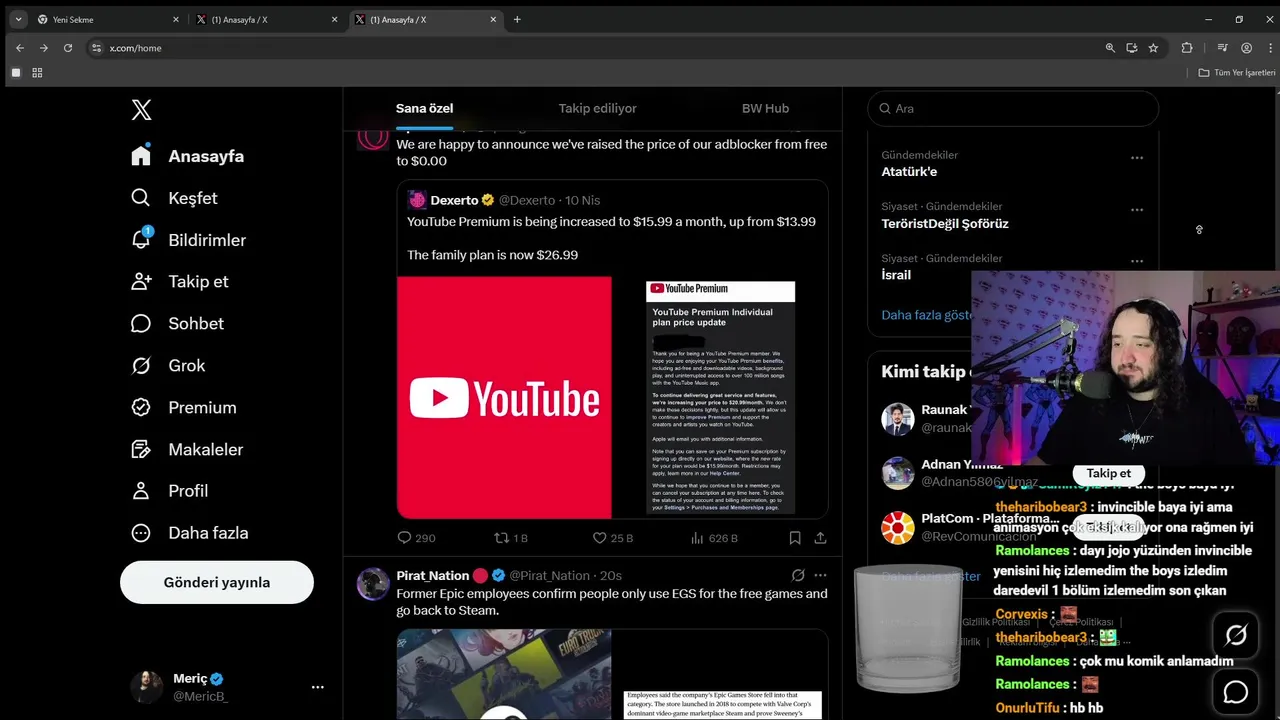The height and width of the screenshot is (720, 1280).
Task: Open the YouTube Premium price update image
Action: click(720, 397)
